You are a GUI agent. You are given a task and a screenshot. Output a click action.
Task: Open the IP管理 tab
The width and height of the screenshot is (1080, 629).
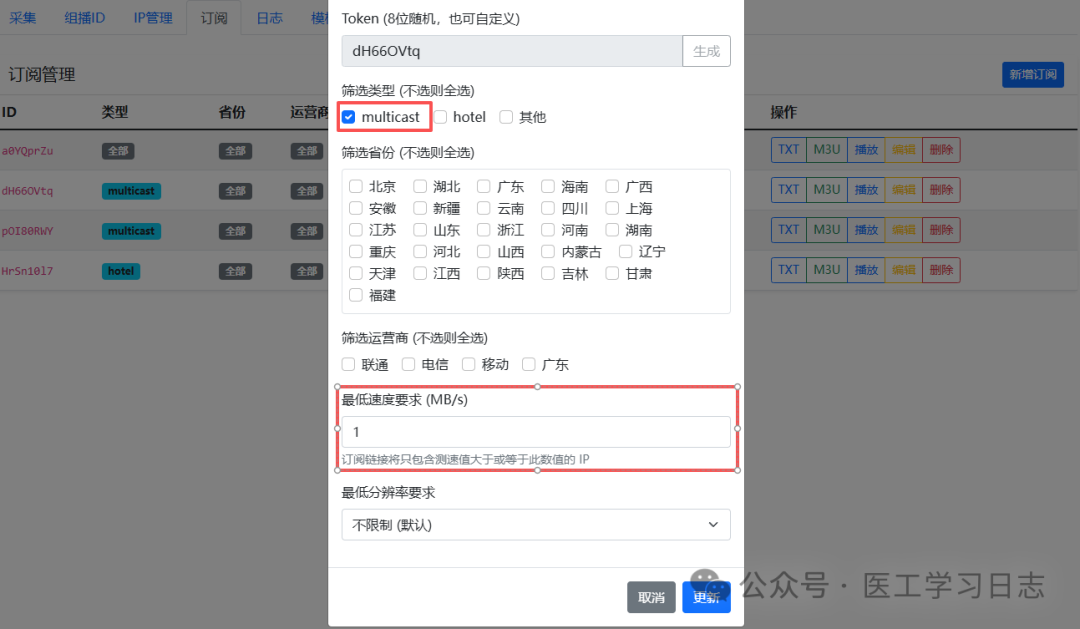pyautogui.click(x=153, y=17)
